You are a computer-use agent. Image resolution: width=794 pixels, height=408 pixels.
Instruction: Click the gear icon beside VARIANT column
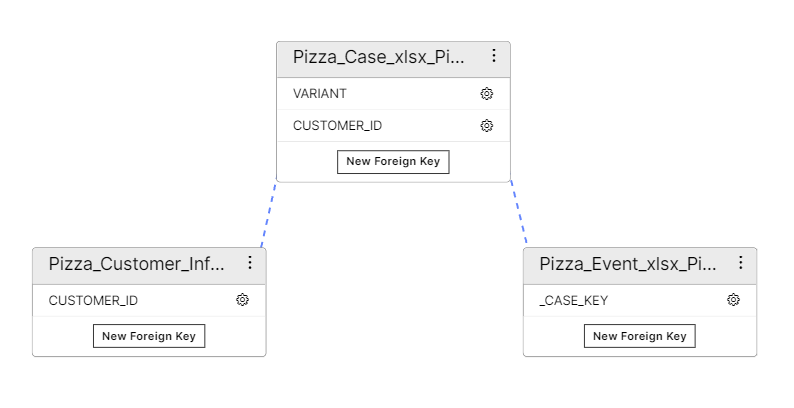(487, 93)
